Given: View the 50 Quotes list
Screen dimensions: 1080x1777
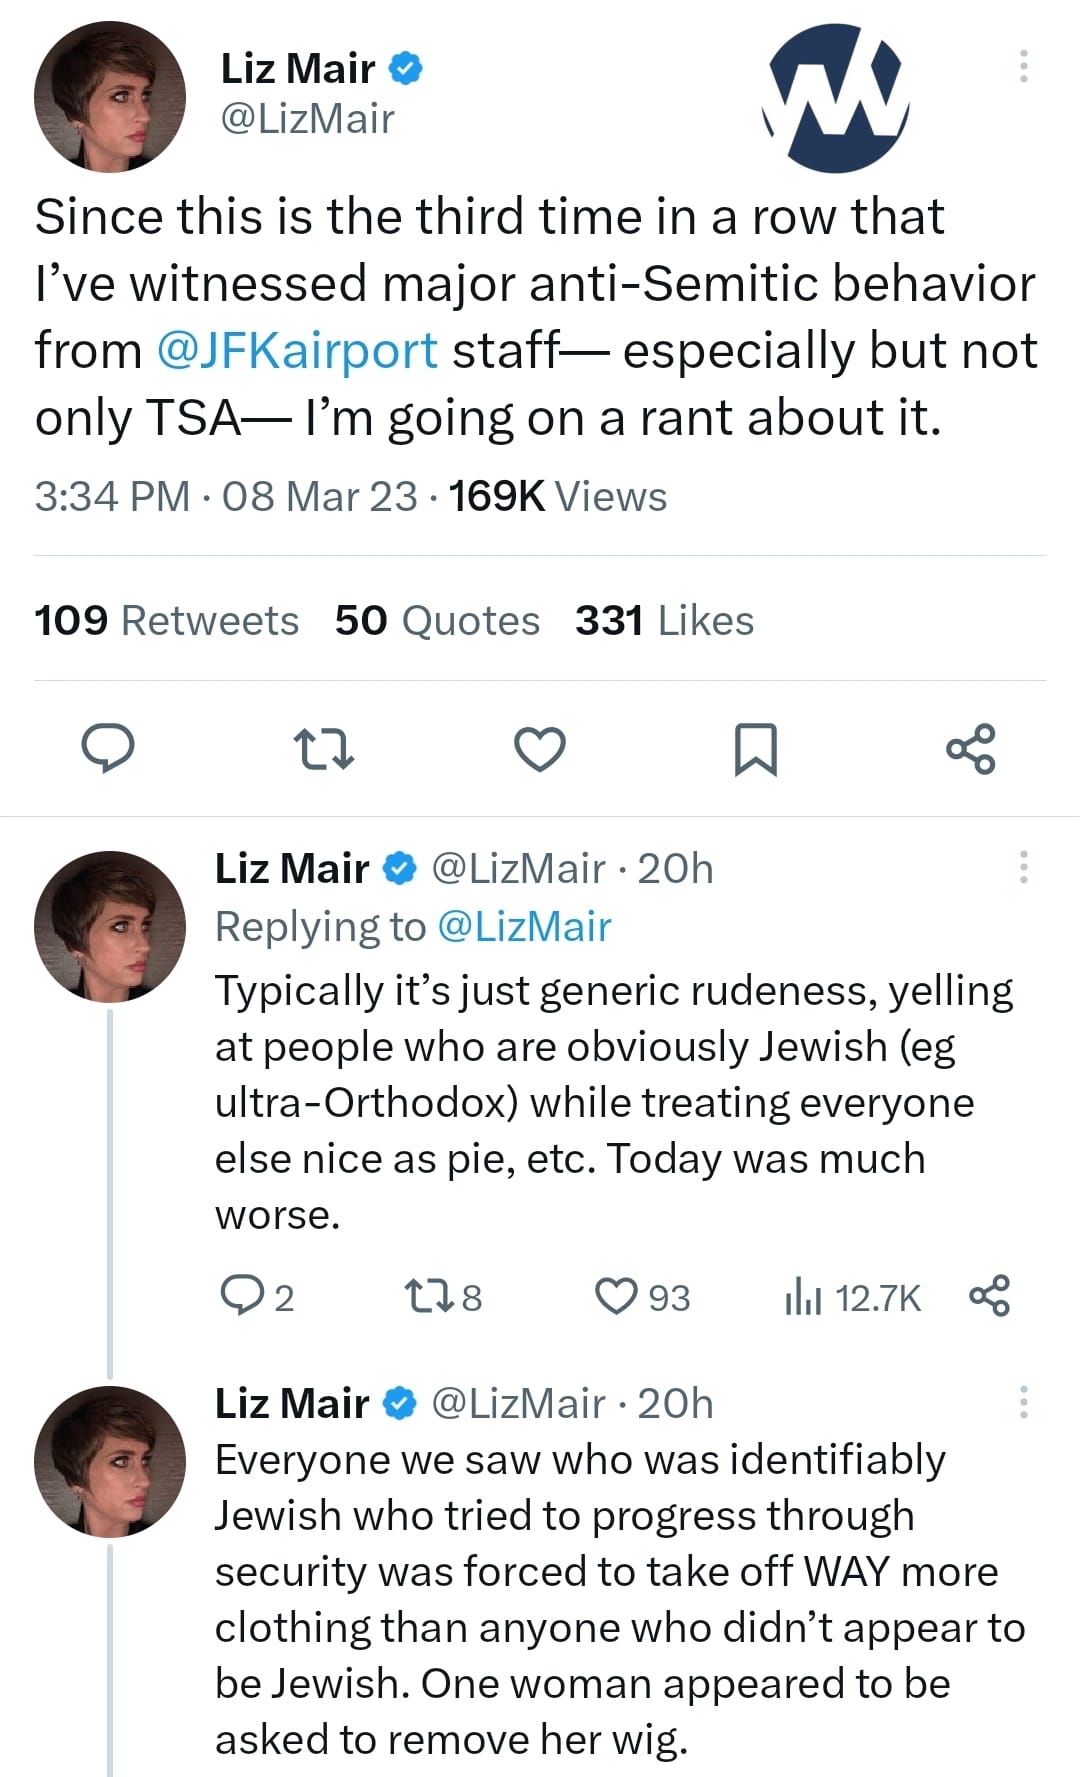Looking at the screenshot, I should [437, 621].
